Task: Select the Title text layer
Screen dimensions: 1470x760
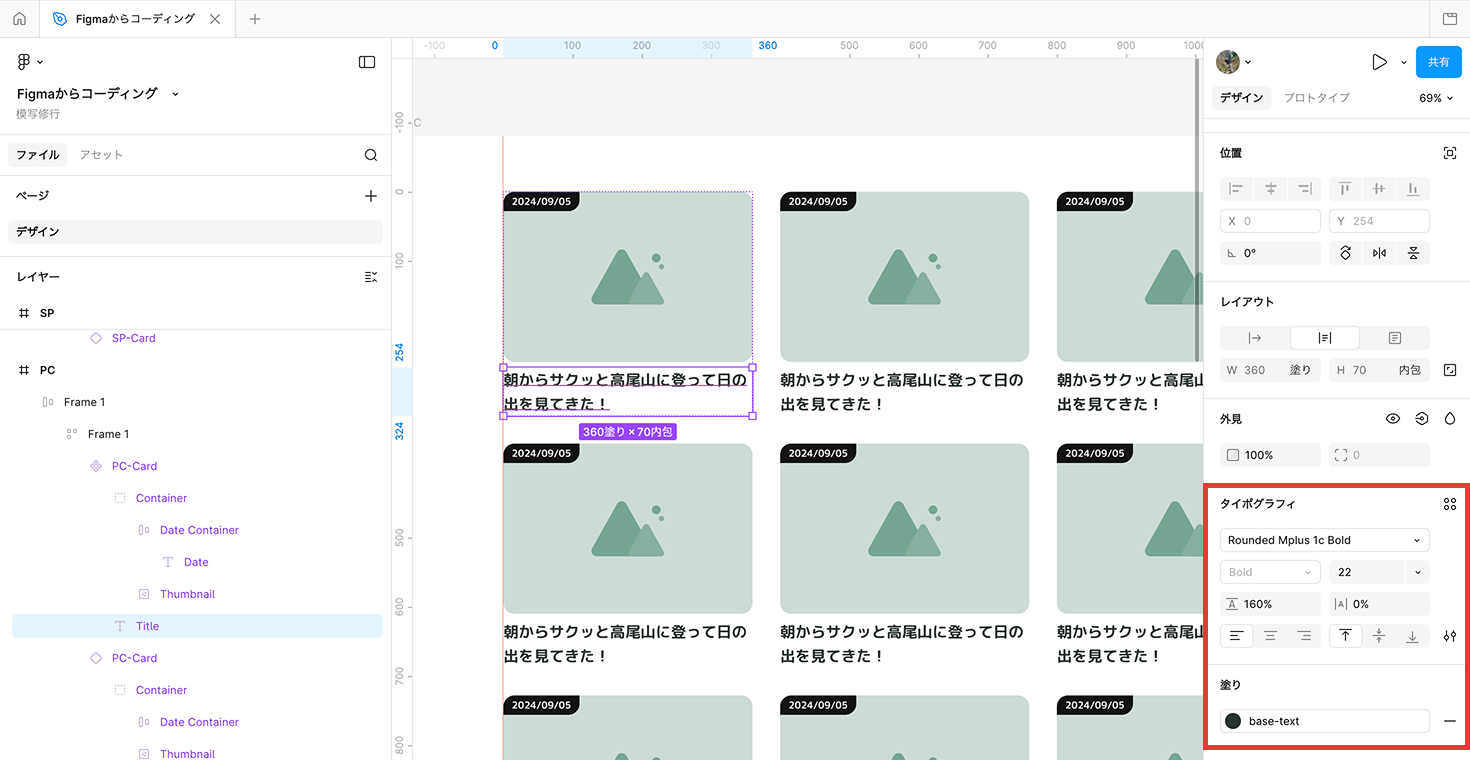Action: (196, 626)
